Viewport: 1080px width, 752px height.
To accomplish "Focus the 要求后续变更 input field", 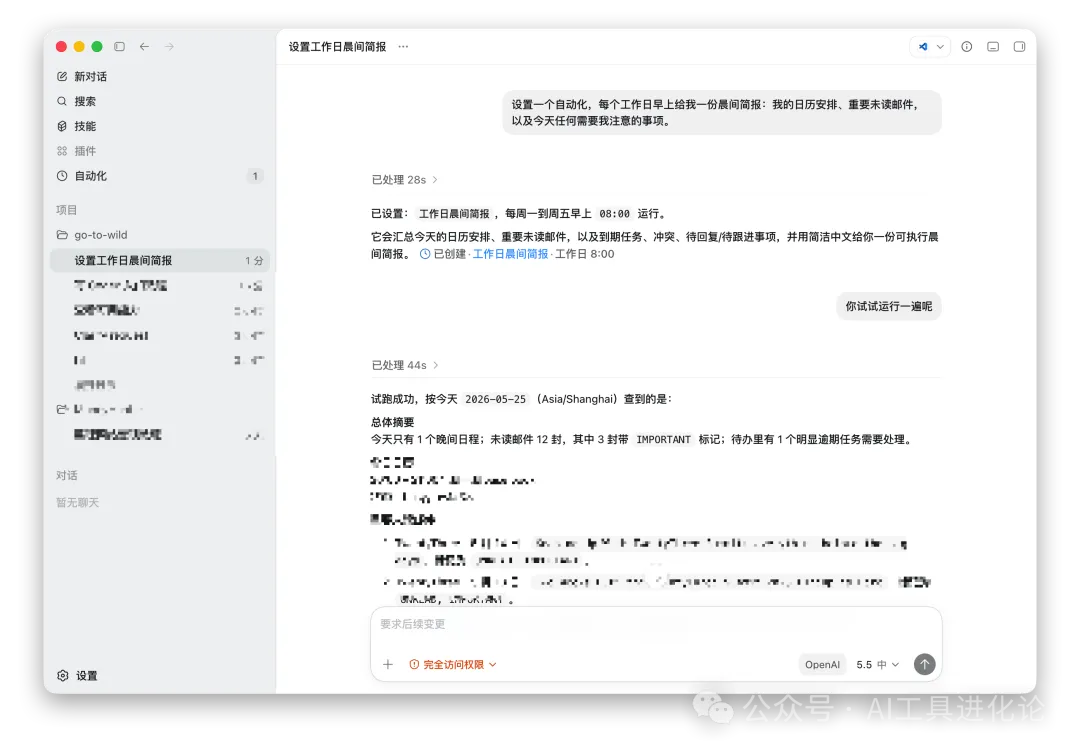I will [656, 625].
